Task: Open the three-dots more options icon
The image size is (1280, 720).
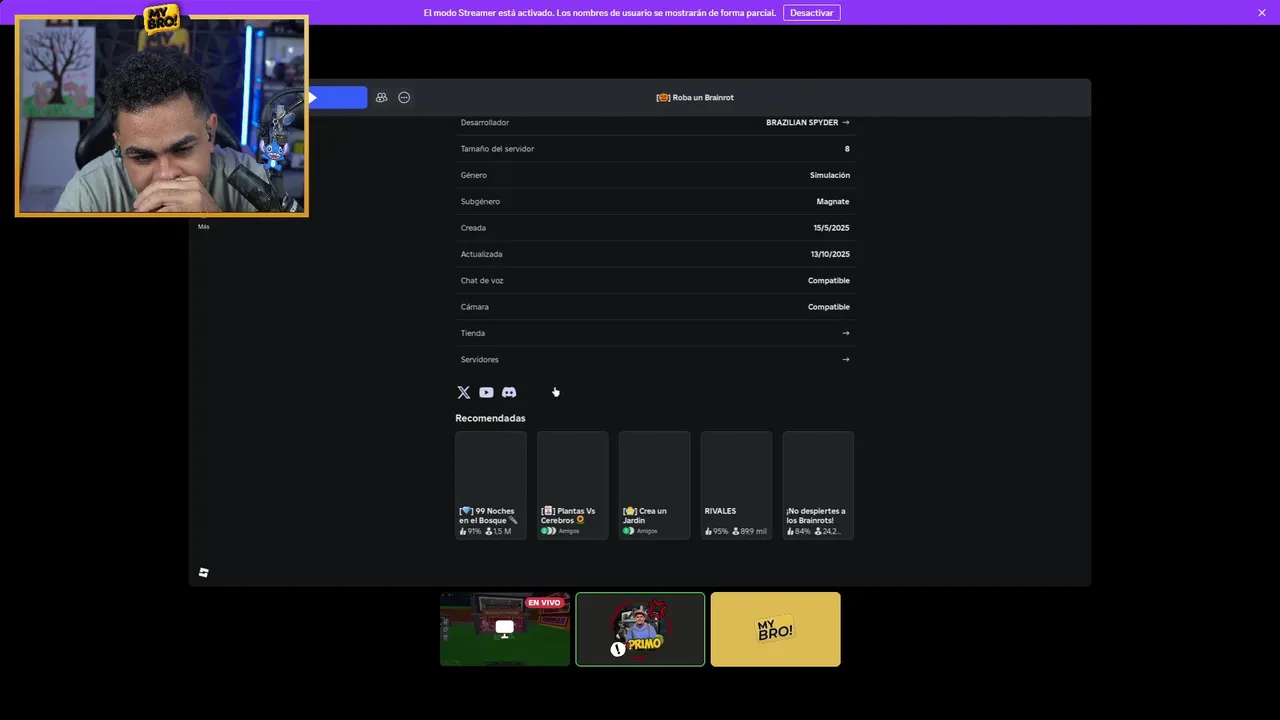Action: [x=404, y=97]
